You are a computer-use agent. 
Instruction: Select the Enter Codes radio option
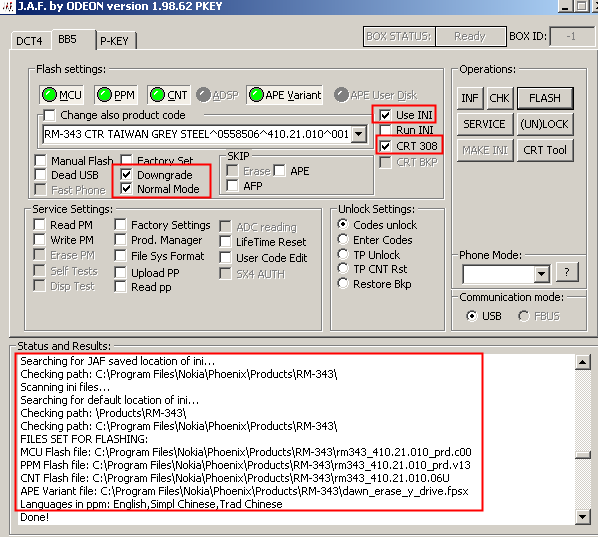coord(343,240)
